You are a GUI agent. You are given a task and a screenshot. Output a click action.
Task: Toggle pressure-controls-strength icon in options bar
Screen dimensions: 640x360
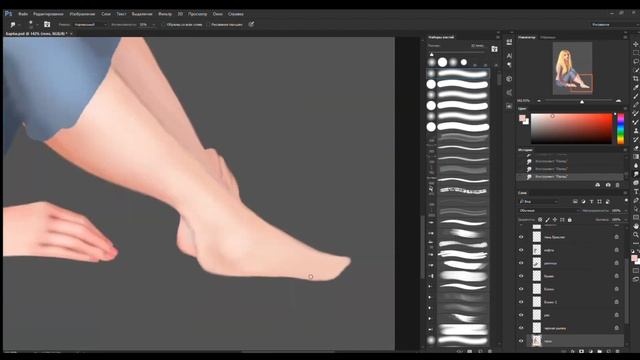coord(251,24)
